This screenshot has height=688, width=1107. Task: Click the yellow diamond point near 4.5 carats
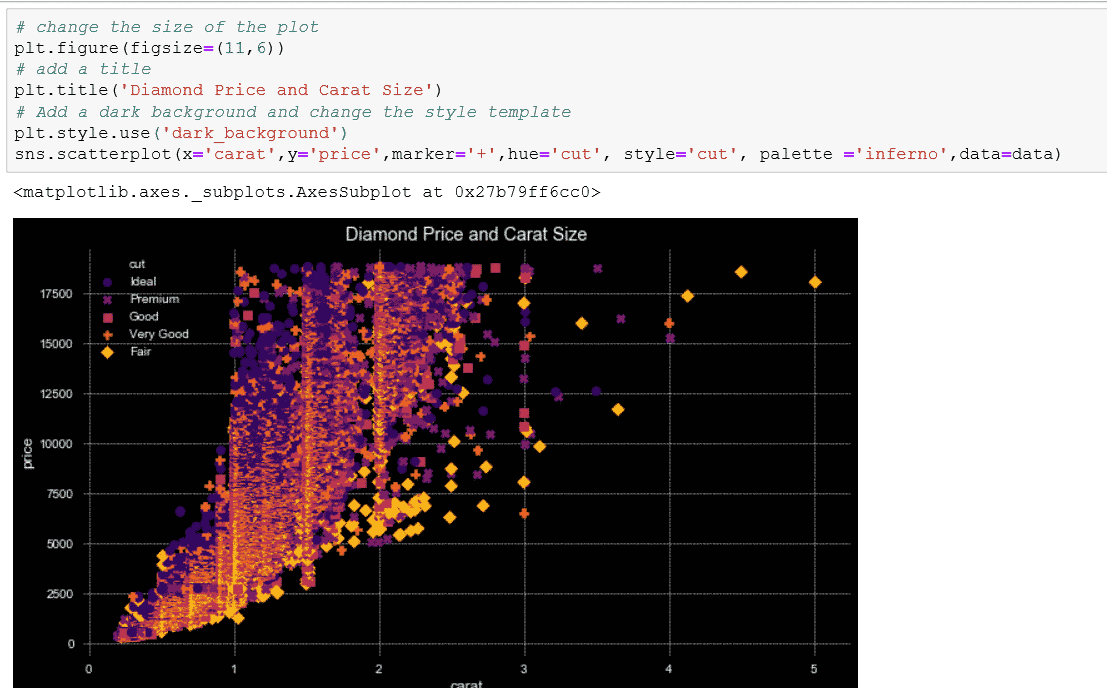741,272
